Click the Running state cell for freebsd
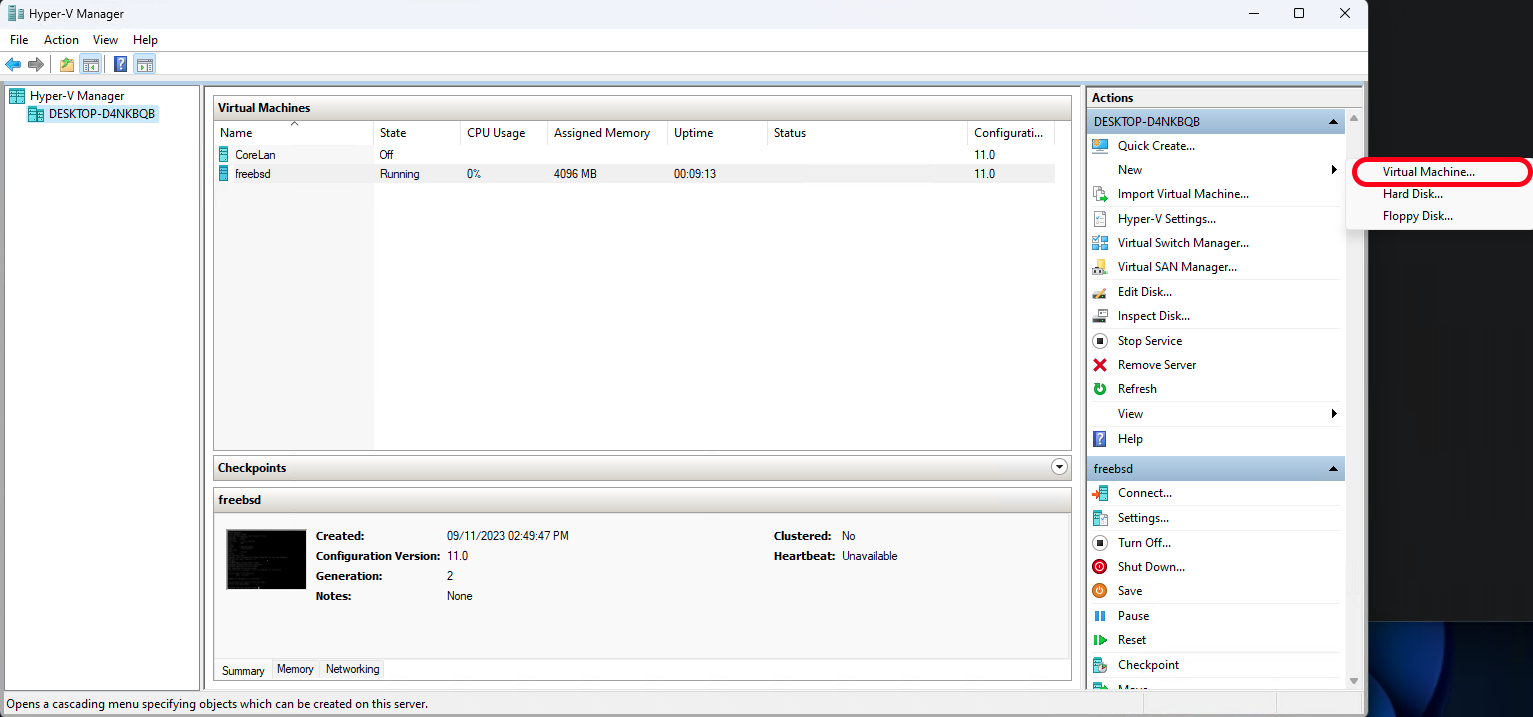Screen dimensions: 1533x717 399,174
